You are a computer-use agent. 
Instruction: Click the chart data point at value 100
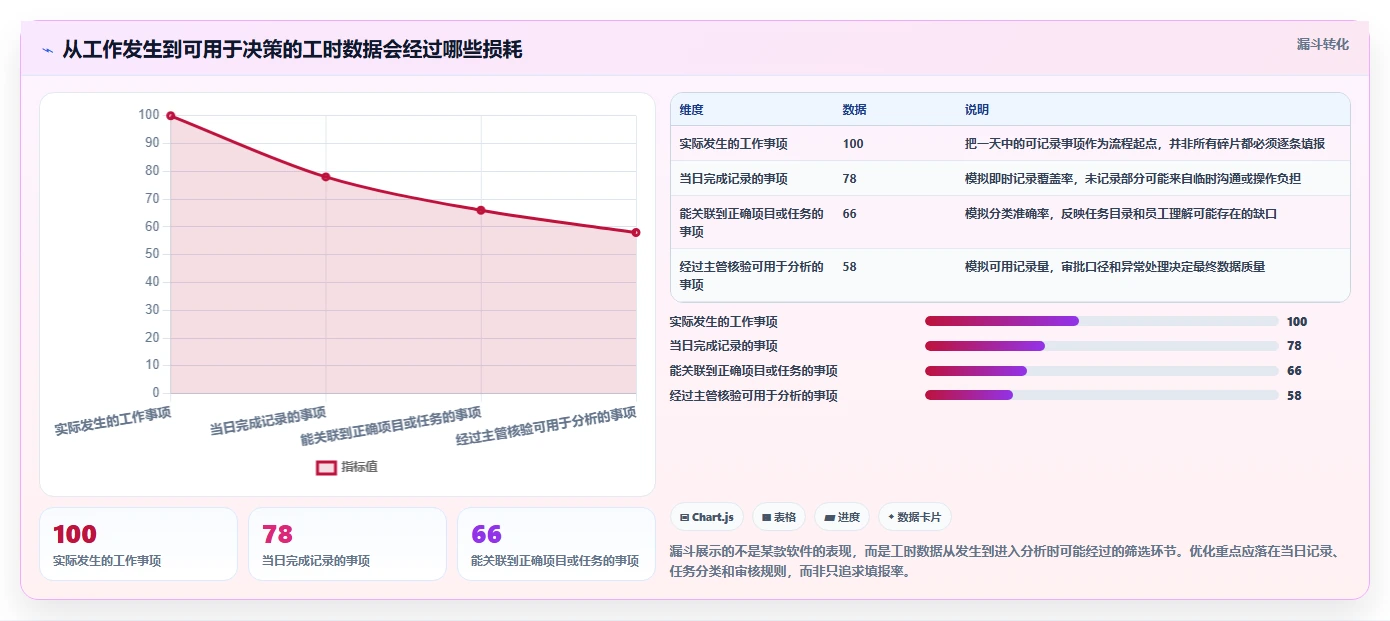pos(171,116)
